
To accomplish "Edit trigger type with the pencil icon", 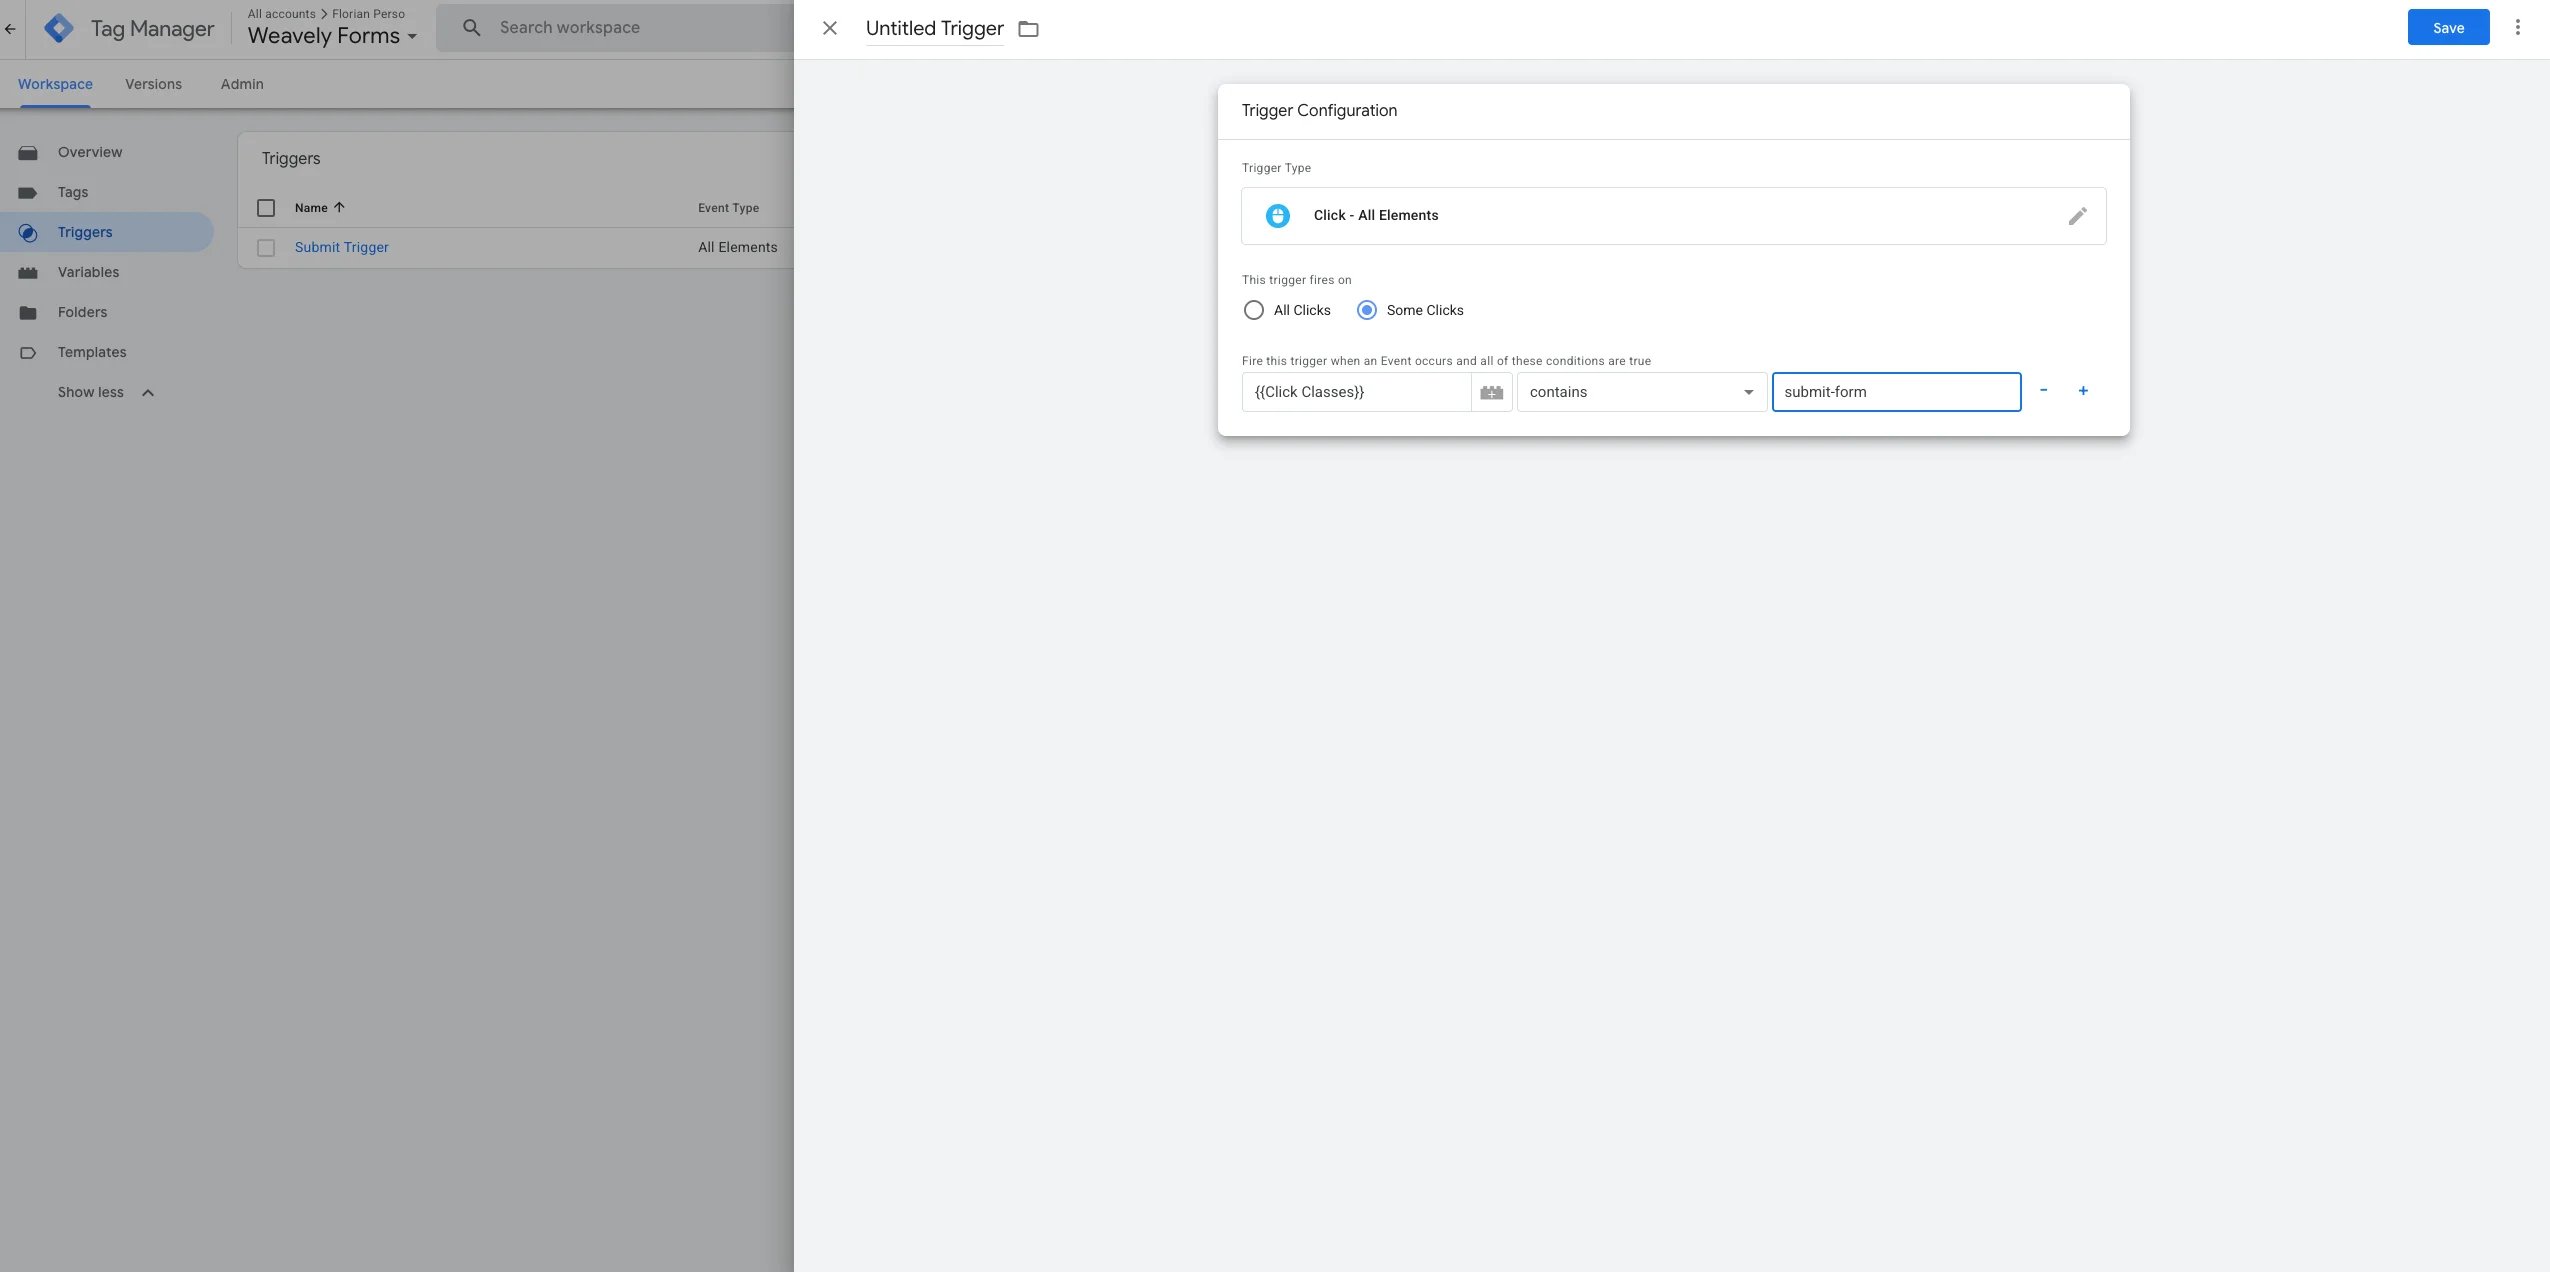I will click(2077, 216).
